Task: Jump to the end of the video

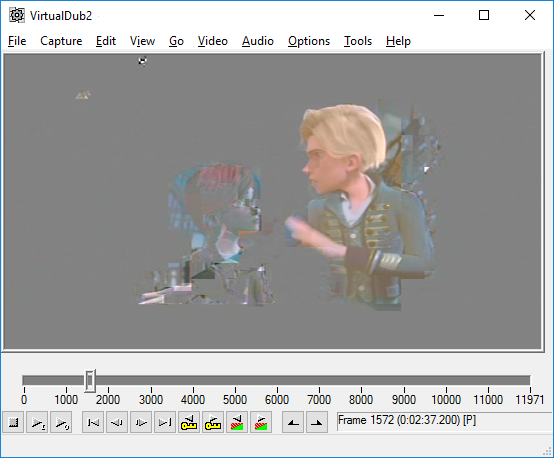Action: 165,422
